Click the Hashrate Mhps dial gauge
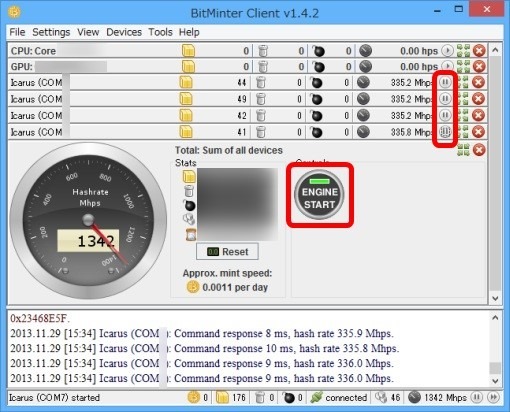Screen dimensions: 510x412 click(88, 220)
